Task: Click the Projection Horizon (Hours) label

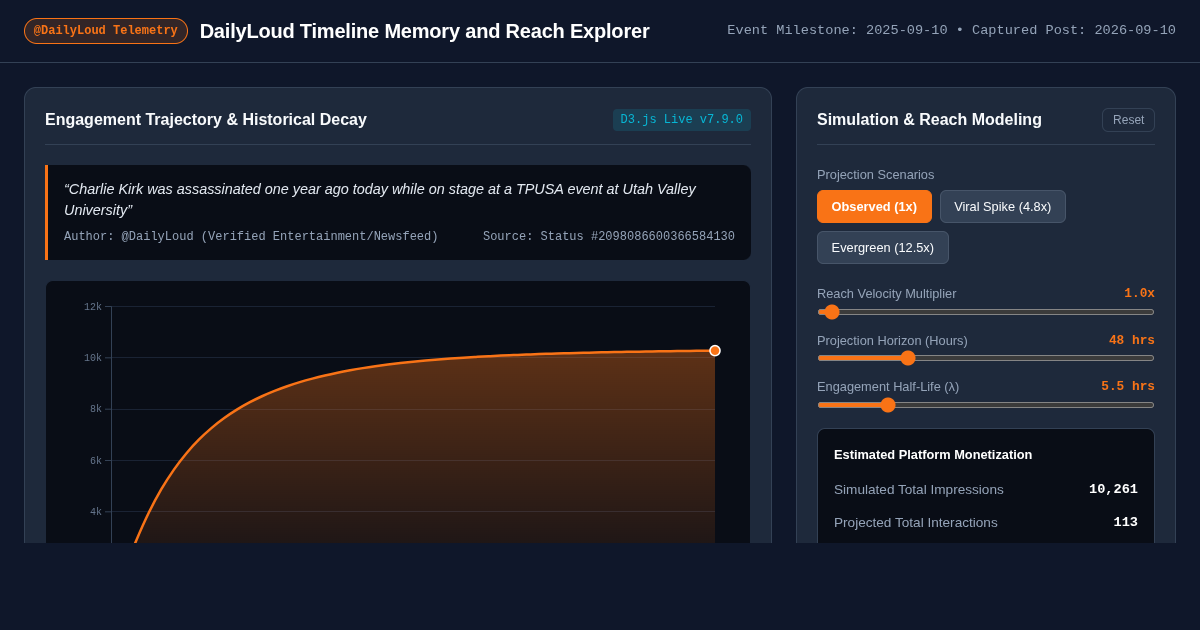Action: coord(892,340)
